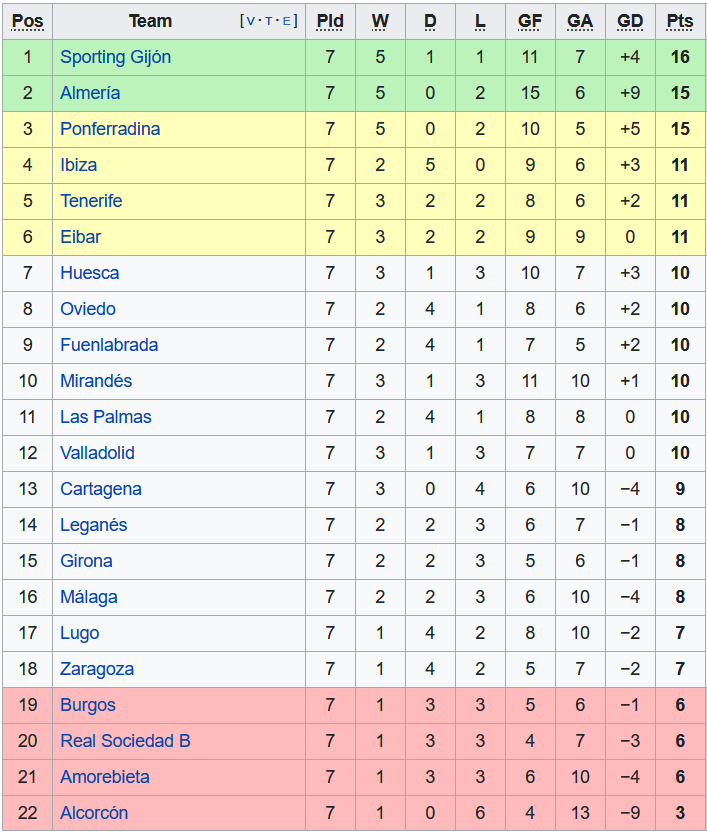
Task: Open the Valladolid team page
Action: [97, 453]
